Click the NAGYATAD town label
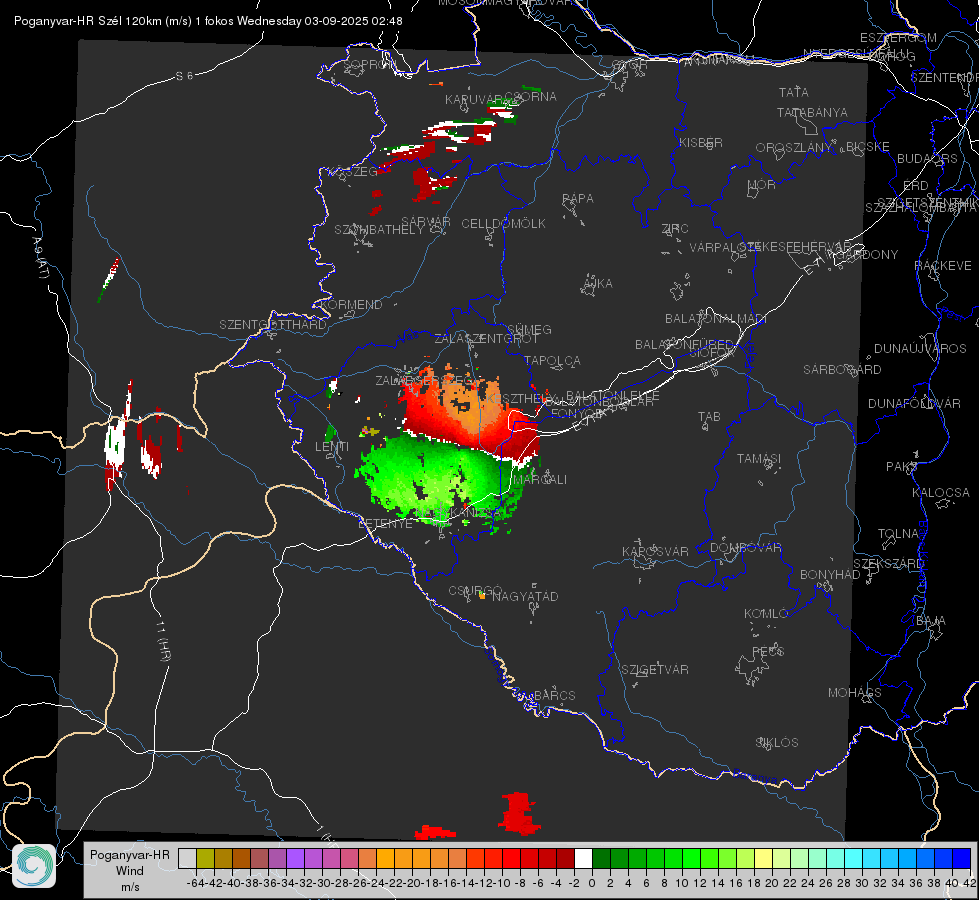Viewport: 979px width, 900px height. (525, 596)
